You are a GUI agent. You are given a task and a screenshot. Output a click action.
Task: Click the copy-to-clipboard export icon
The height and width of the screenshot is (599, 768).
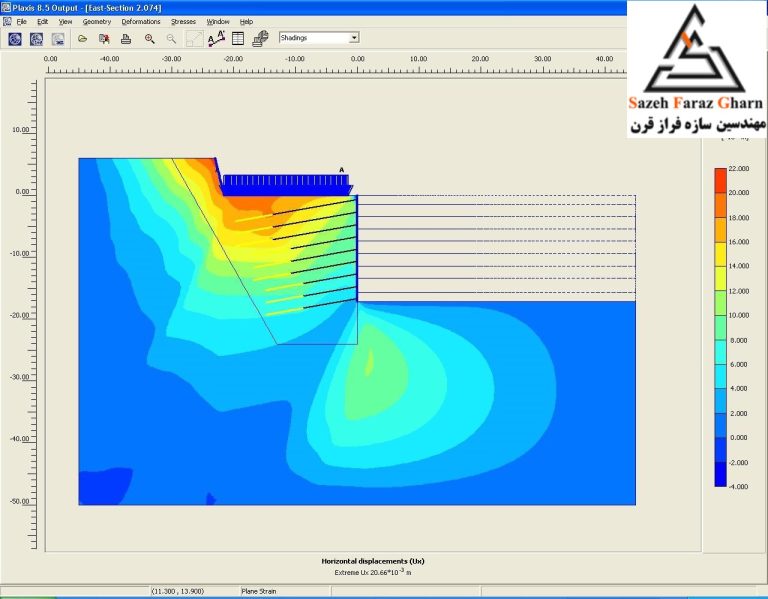104,39
